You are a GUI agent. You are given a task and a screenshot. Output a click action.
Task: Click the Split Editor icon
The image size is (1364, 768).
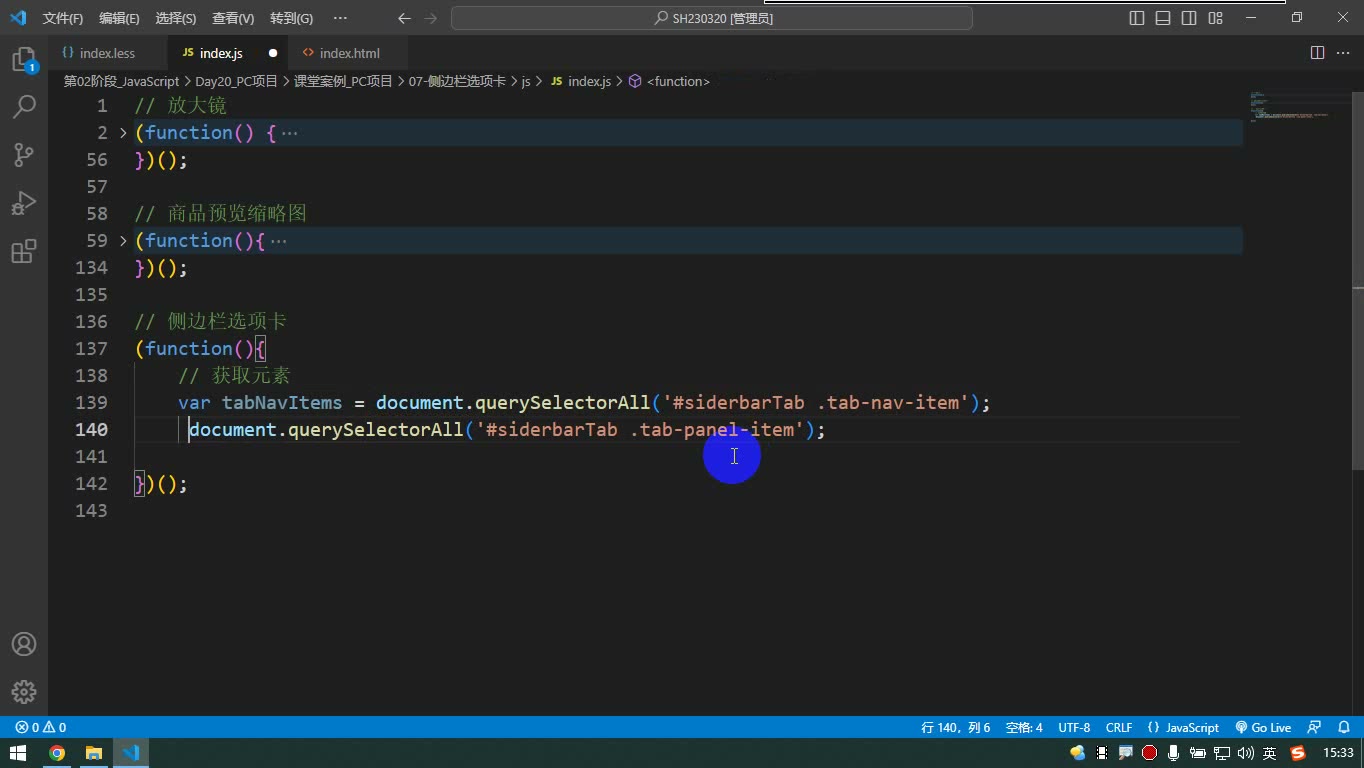(x=1317, y=53)
